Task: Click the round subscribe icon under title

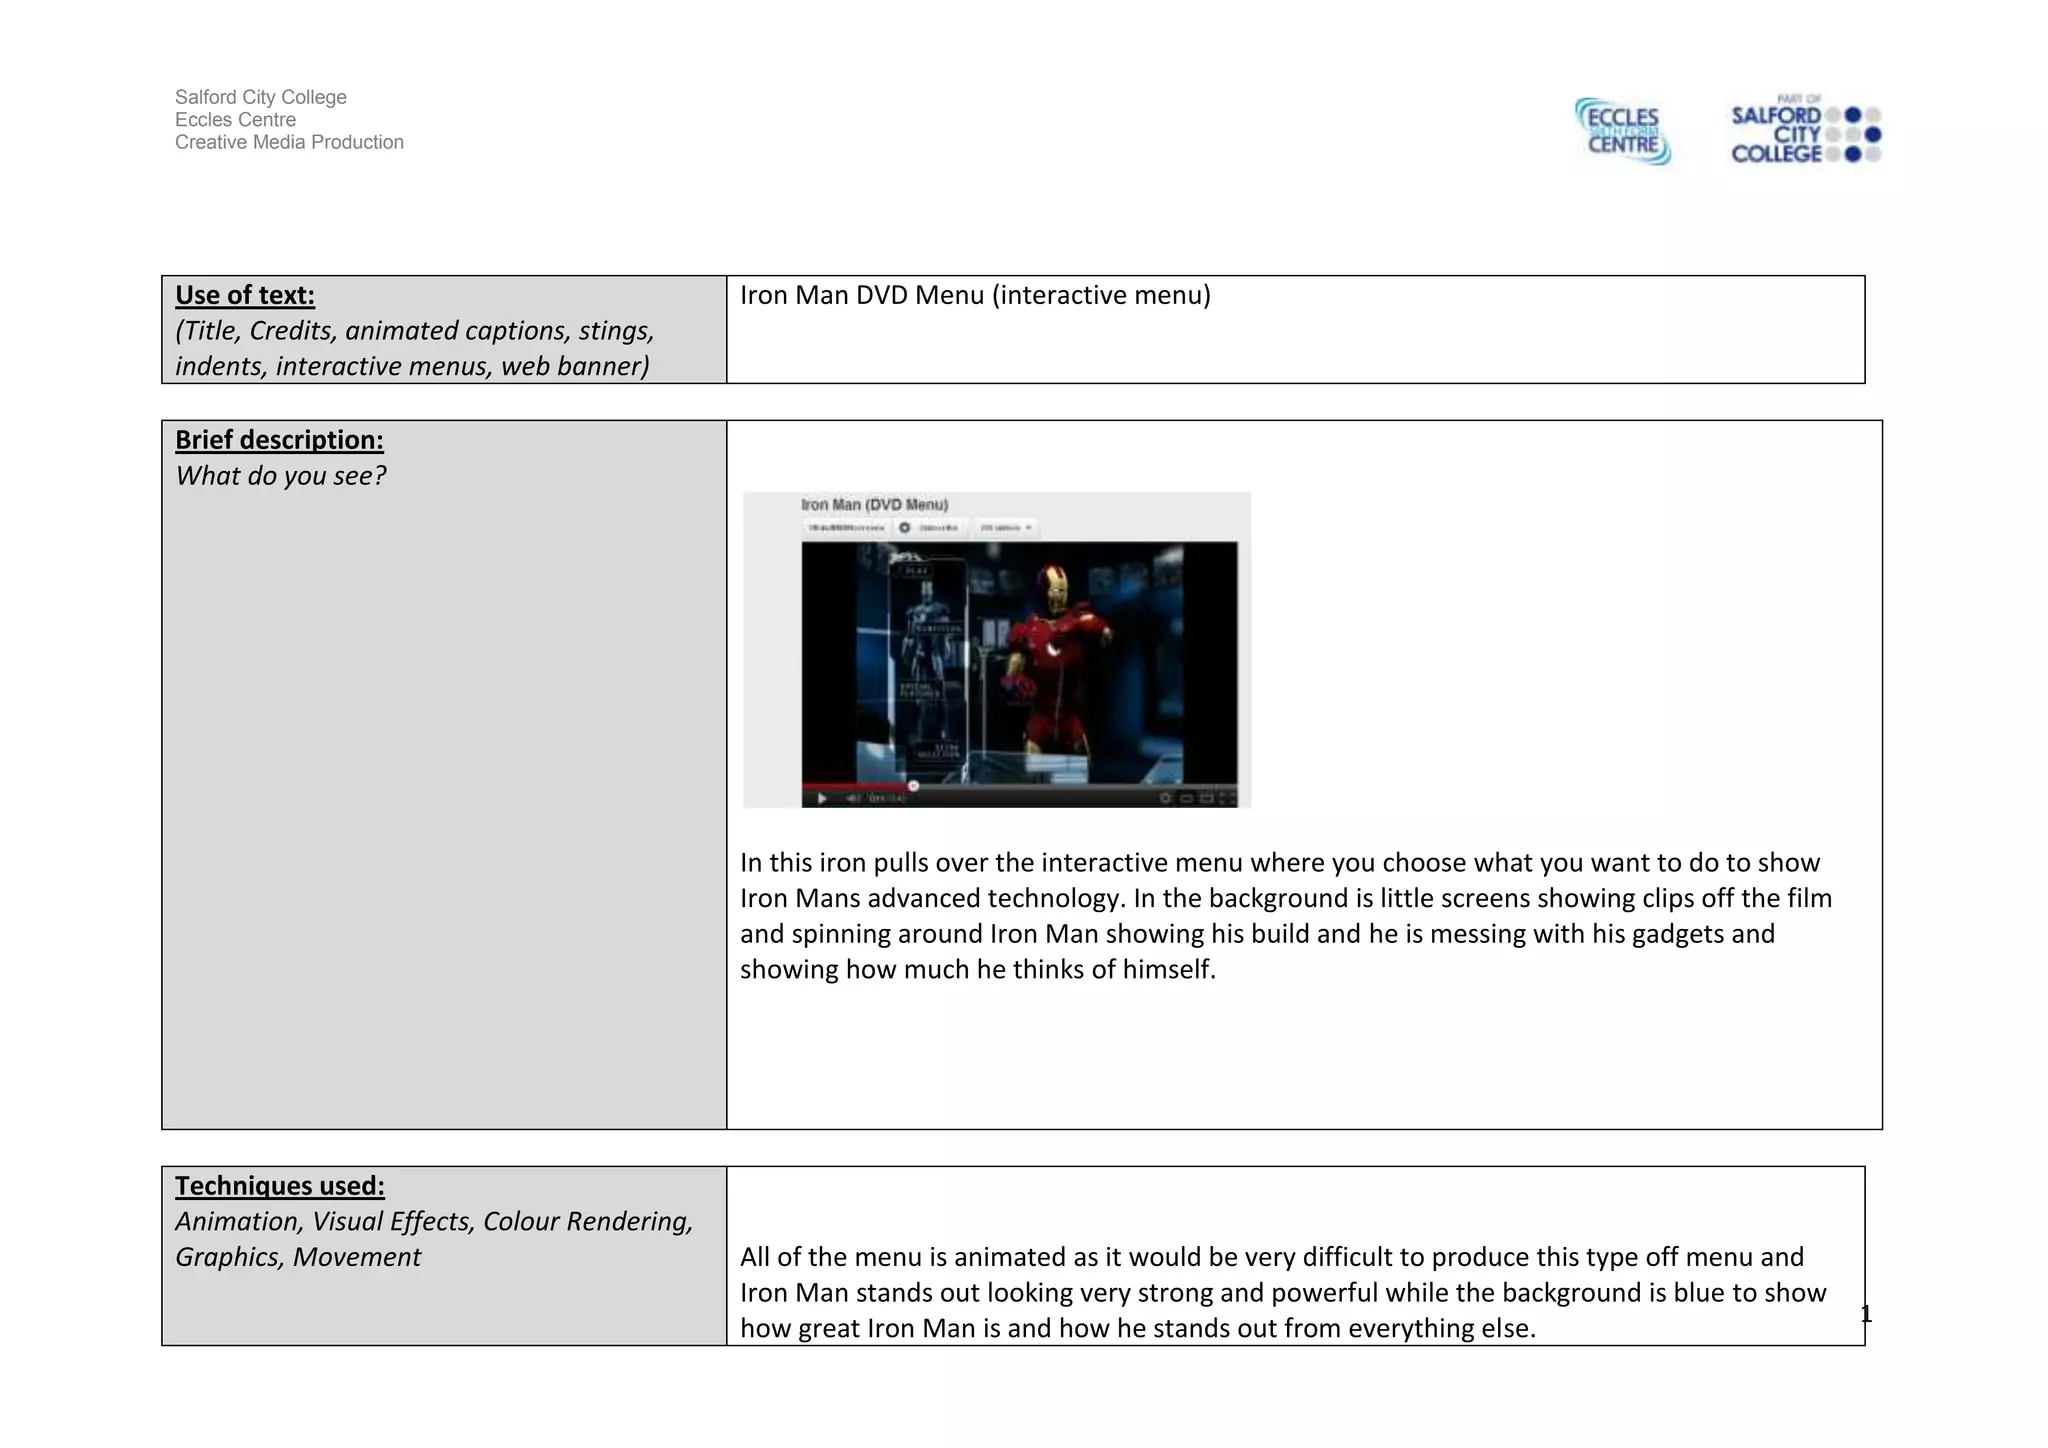Action: point(904,527)
